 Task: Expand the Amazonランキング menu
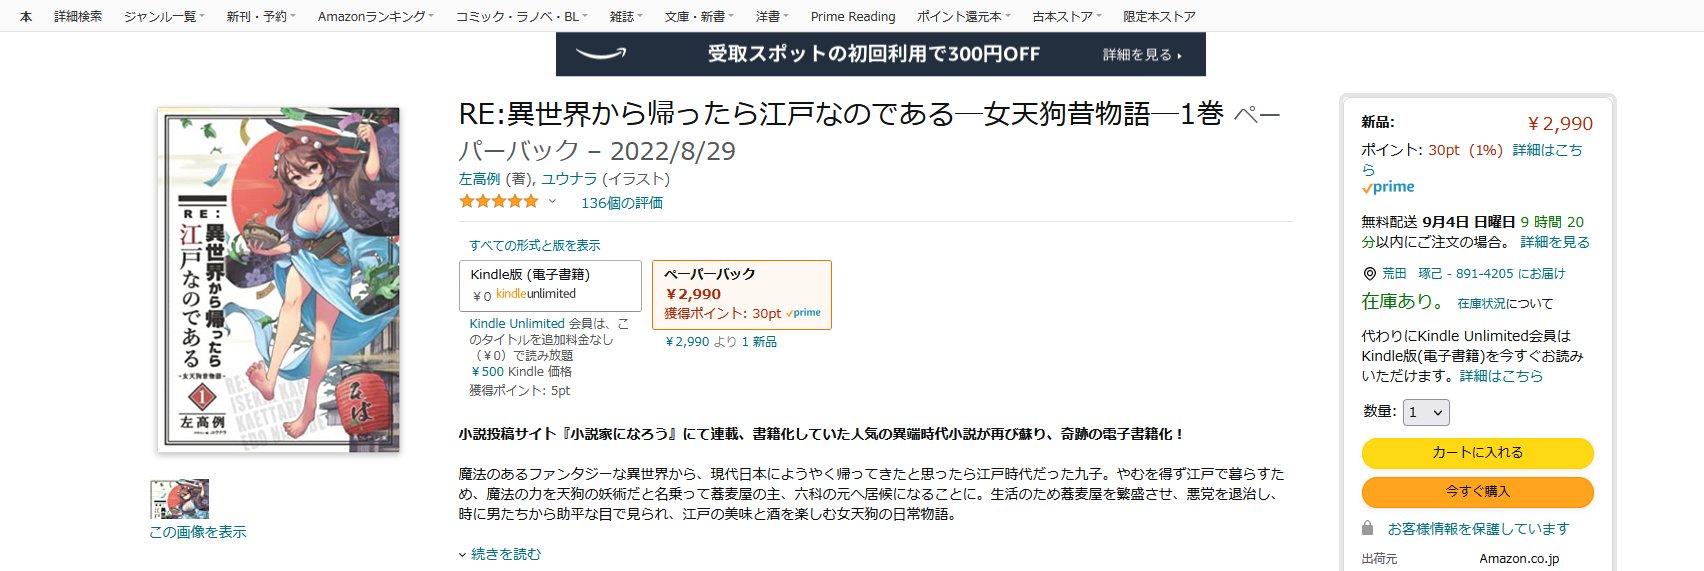pyautogui.click(x=376, y=16)
